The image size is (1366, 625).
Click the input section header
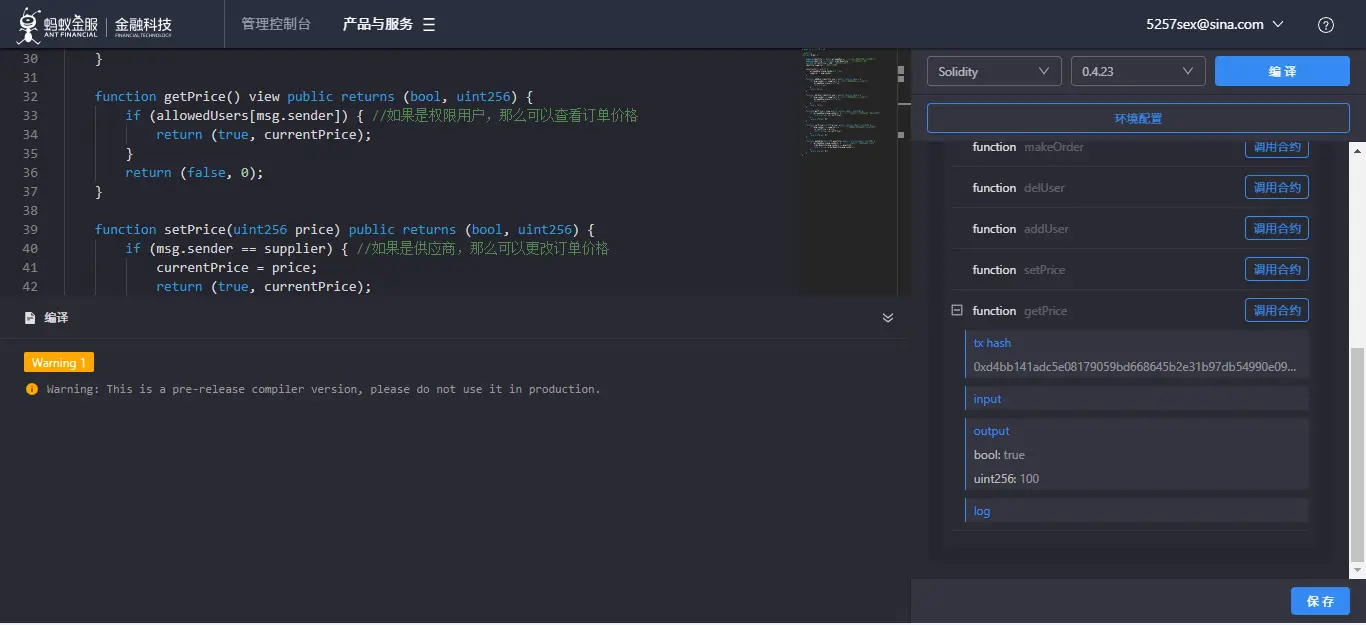click(1137, 399)
